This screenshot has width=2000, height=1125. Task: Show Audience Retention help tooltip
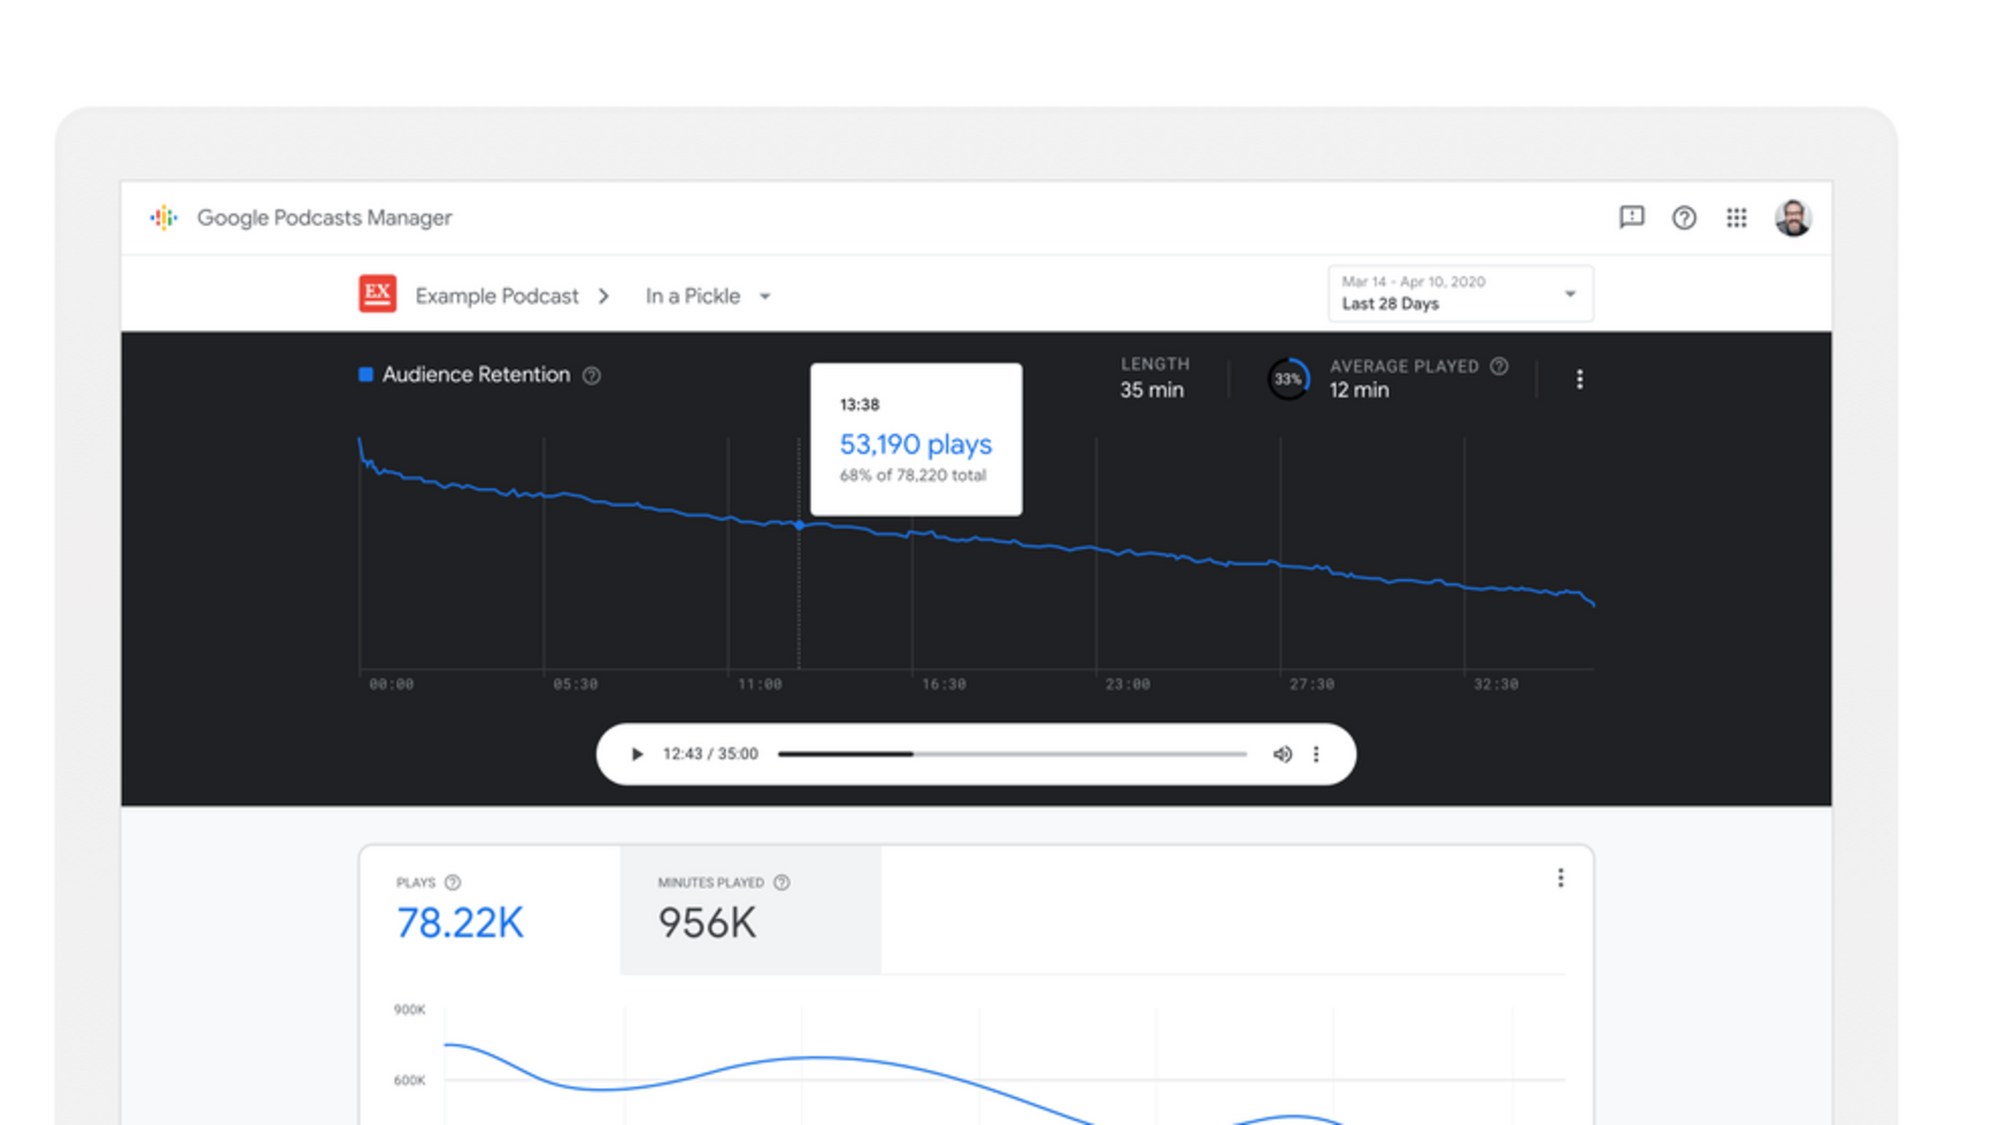(x=592, y=376)
